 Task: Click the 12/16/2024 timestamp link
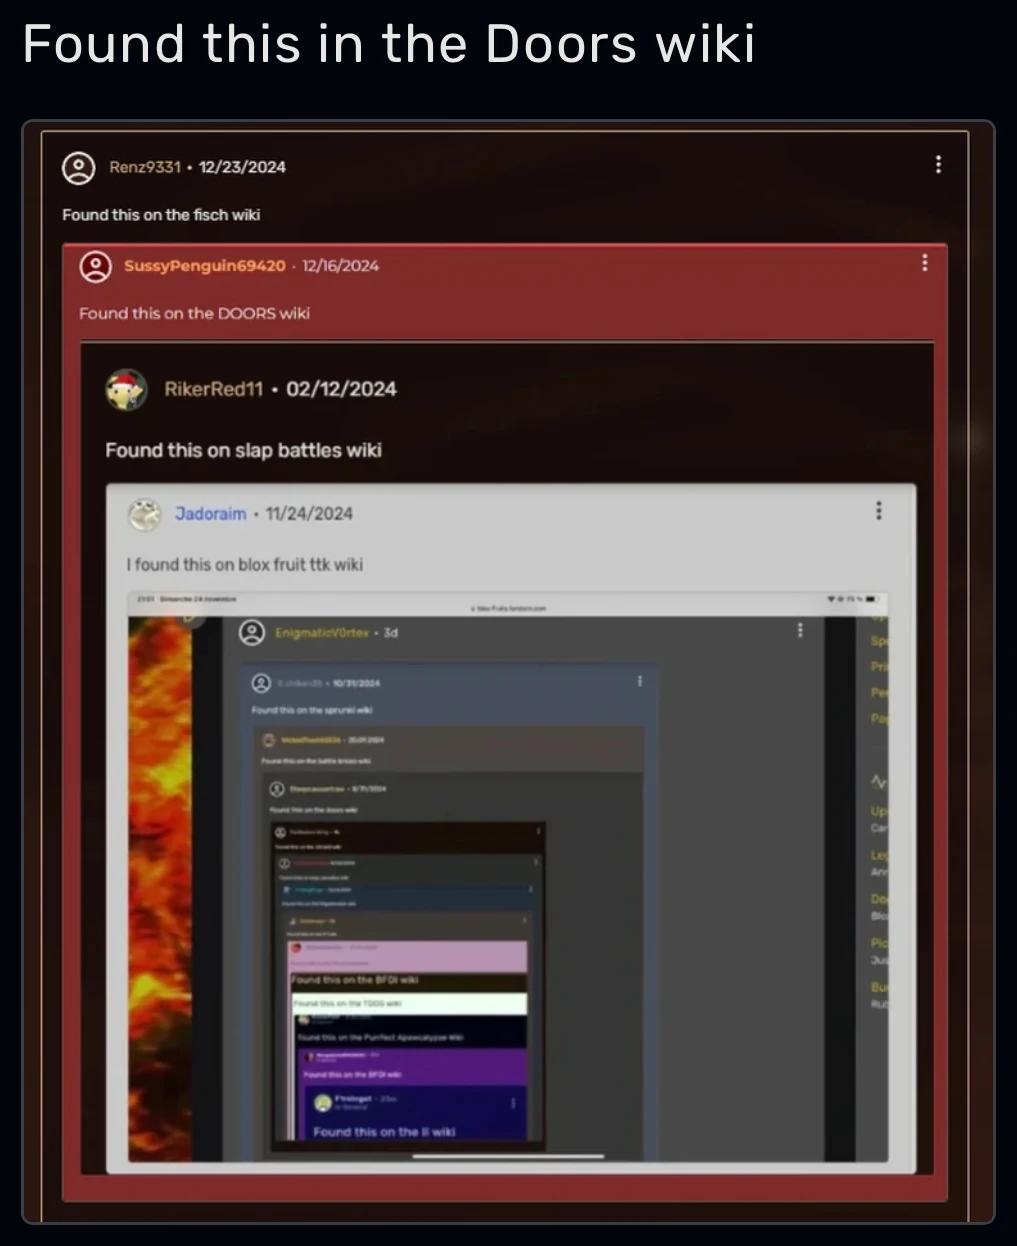pyautogui.click(x=340, y=266)
